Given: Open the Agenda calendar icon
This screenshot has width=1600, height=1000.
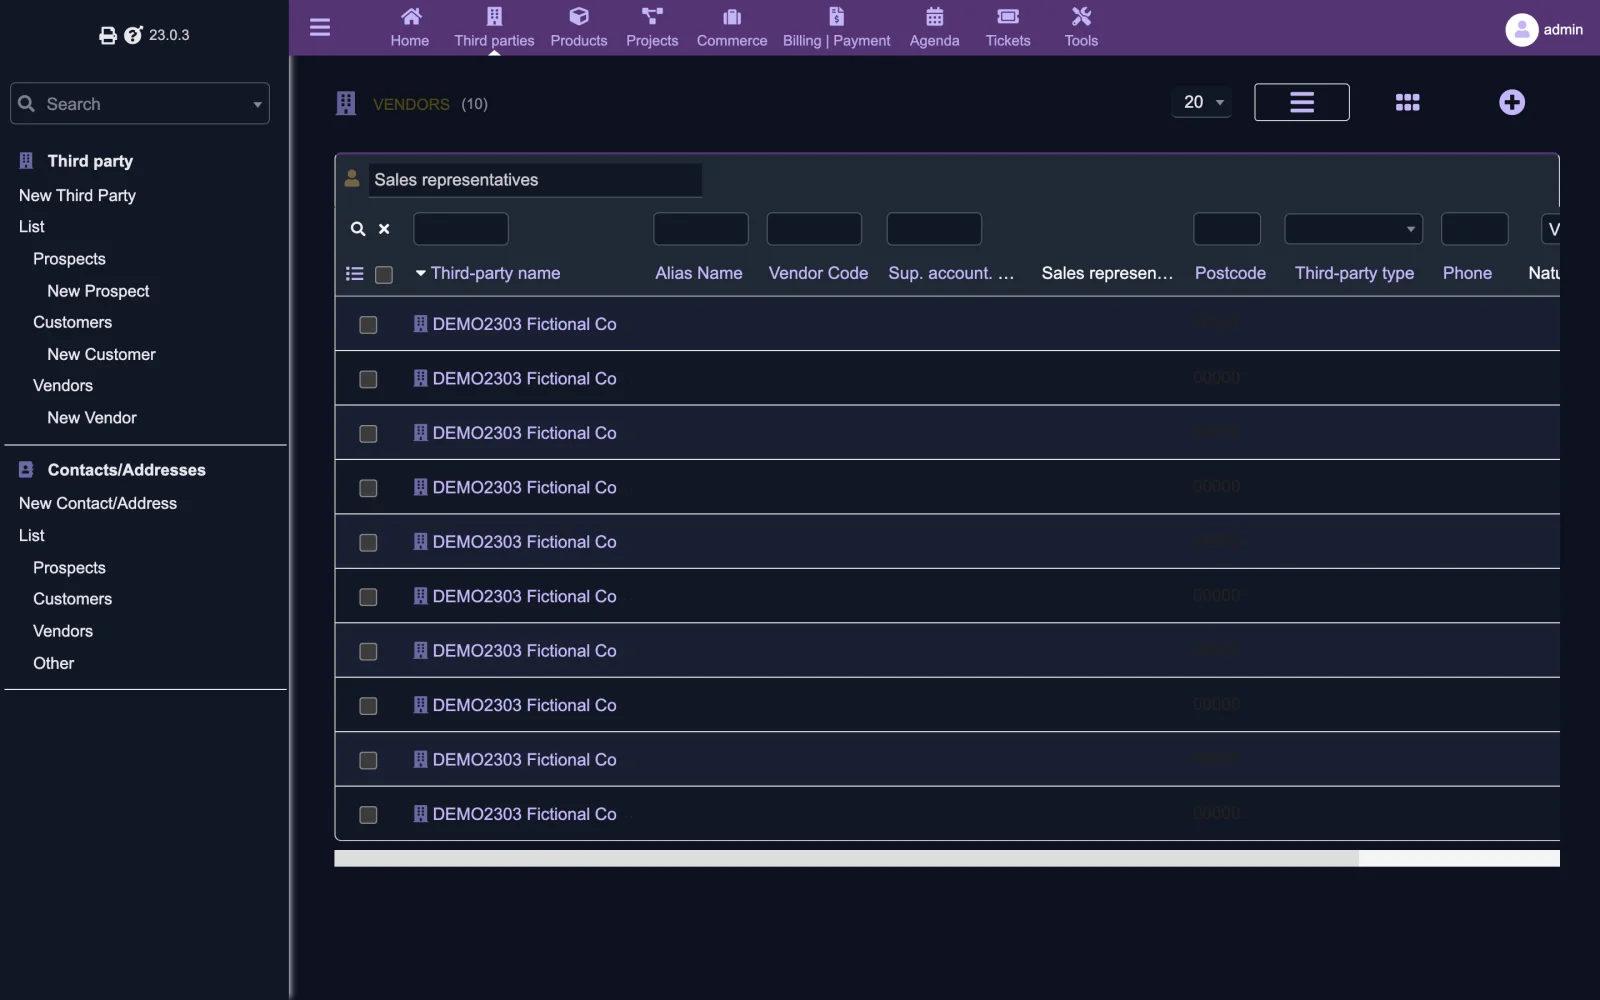Looking at the screenshot, I should coord(934,16).
